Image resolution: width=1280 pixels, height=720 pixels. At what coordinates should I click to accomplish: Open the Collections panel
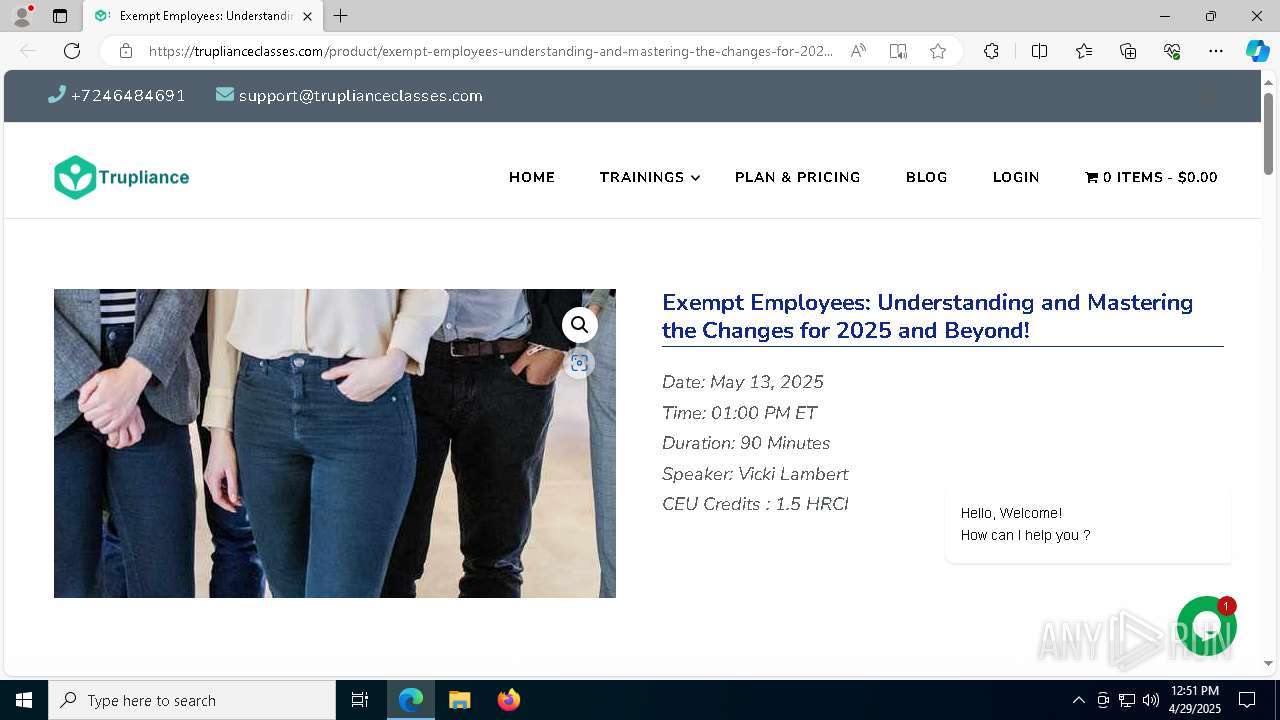1128,51
